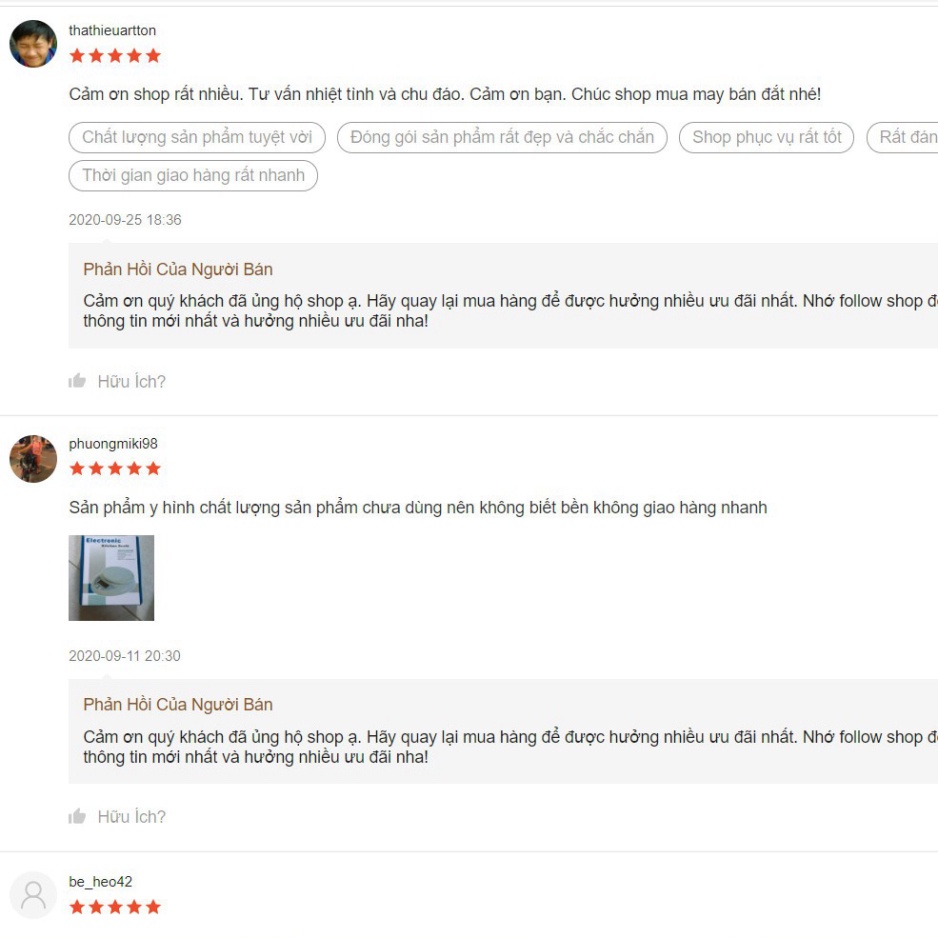The height and width of the screenshot is (938, 938).
Task: Click thathieuartton's profile avatar
Action: tap(33, 44)
